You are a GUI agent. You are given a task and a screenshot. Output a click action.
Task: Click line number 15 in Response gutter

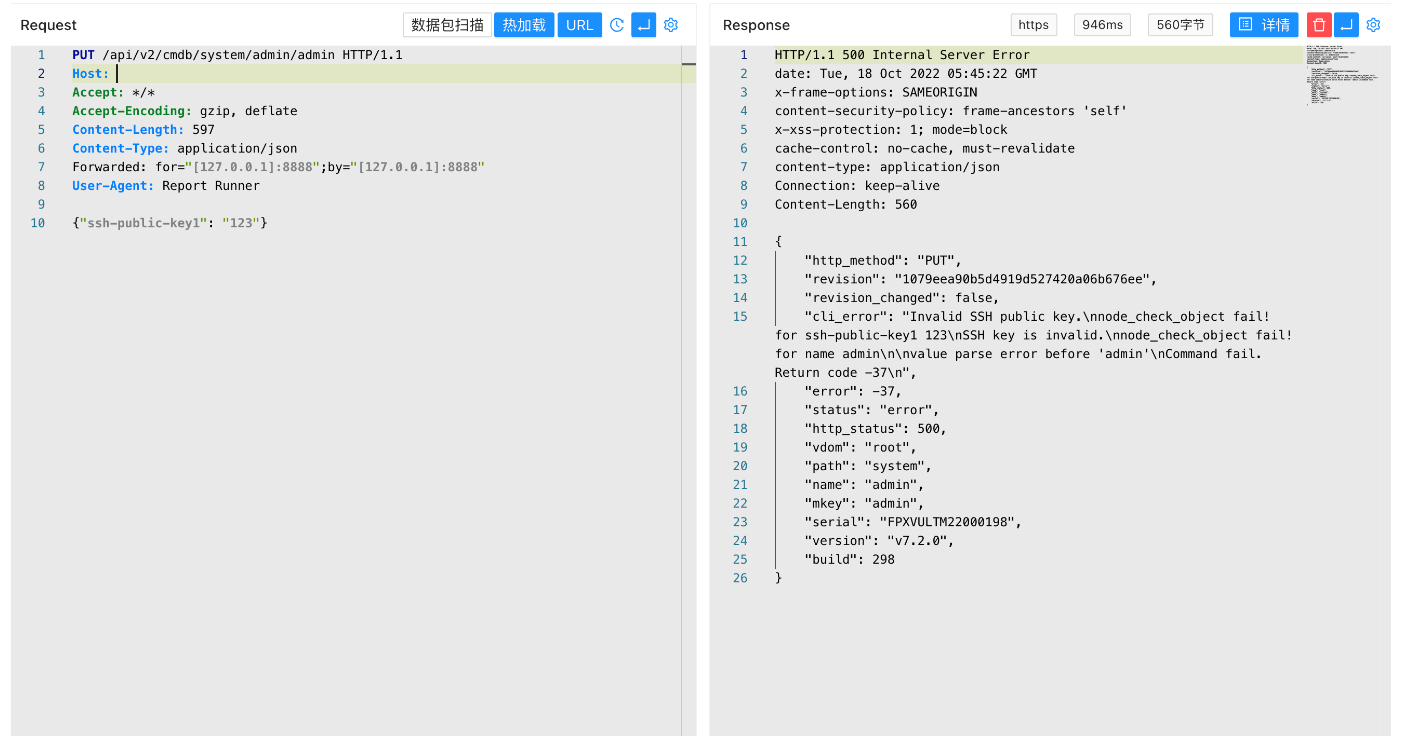(x=740, y=317)
